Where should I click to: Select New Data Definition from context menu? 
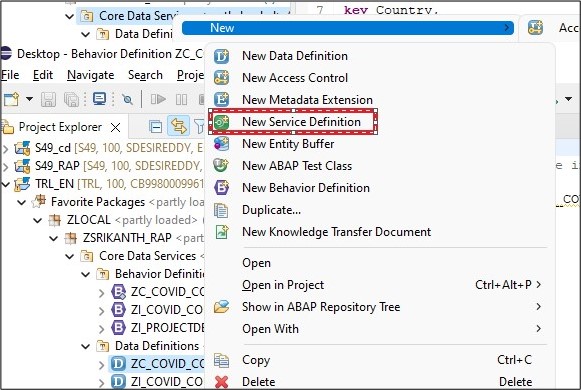click(295, 56)
